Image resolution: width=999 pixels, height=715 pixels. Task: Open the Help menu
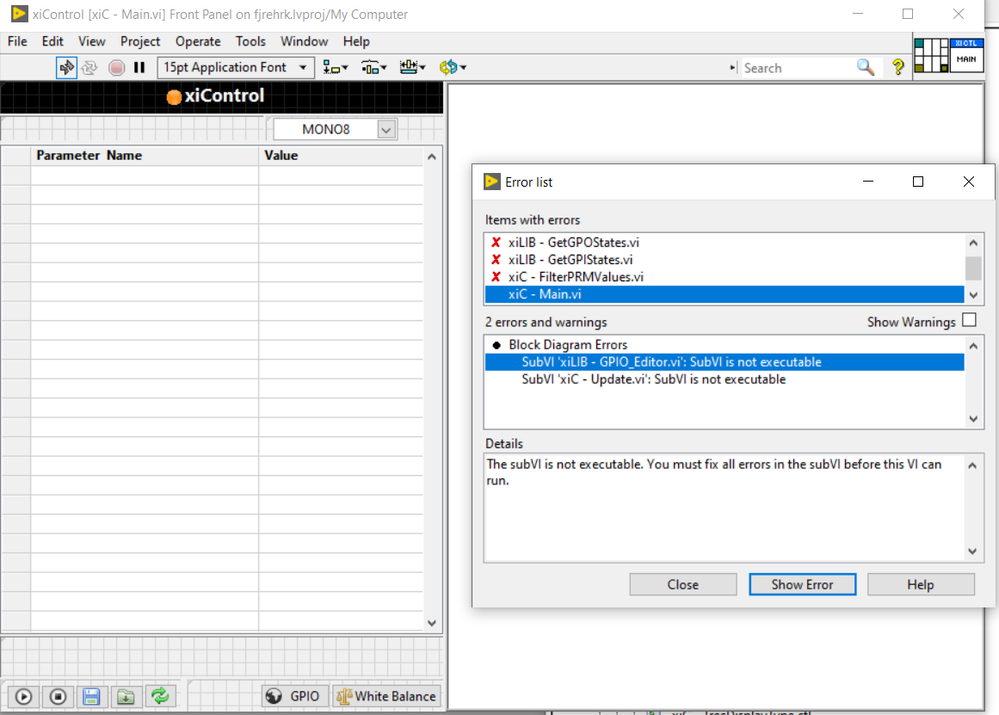click(x=356, y=41)
